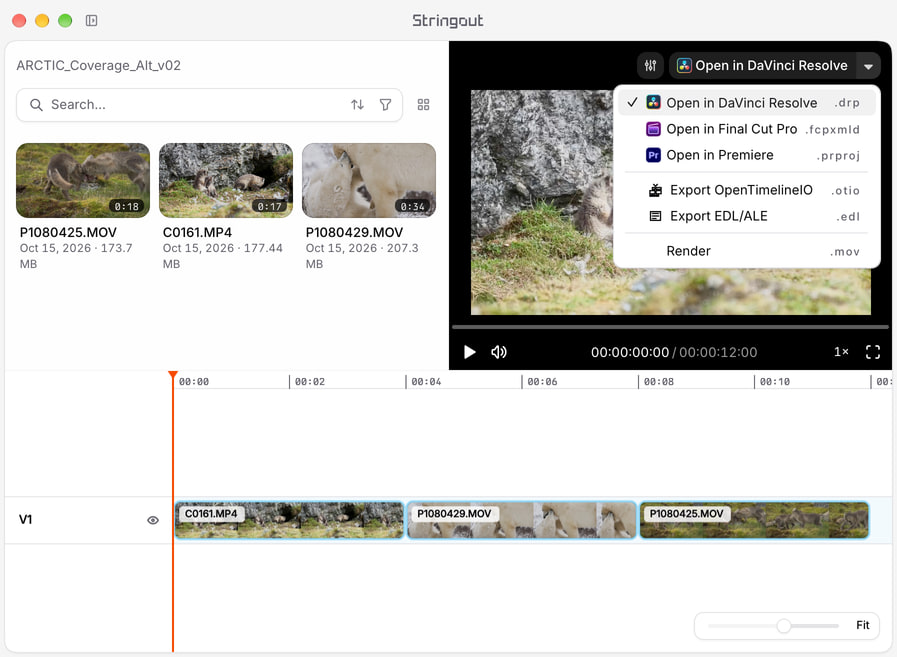
Task: Click Fit to fit timeline zoom
Action: coord(863,626)
